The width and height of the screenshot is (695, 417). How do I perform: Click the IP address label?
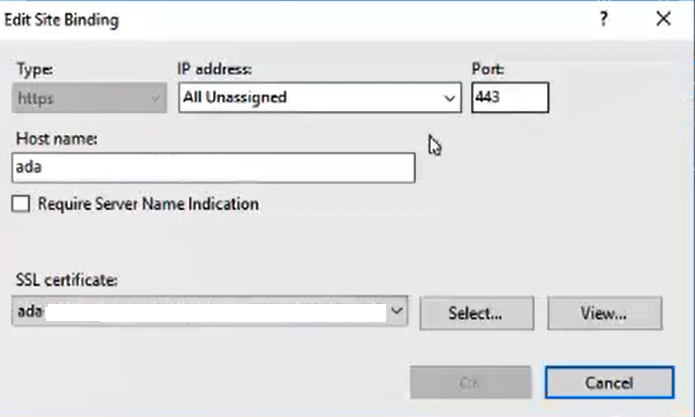(x=214, y=69)
